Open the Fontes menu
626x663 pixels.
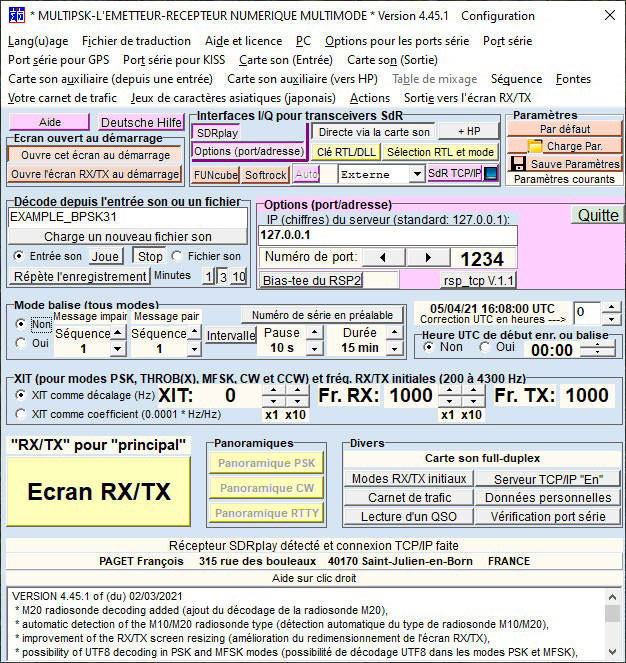click(573, 79)
